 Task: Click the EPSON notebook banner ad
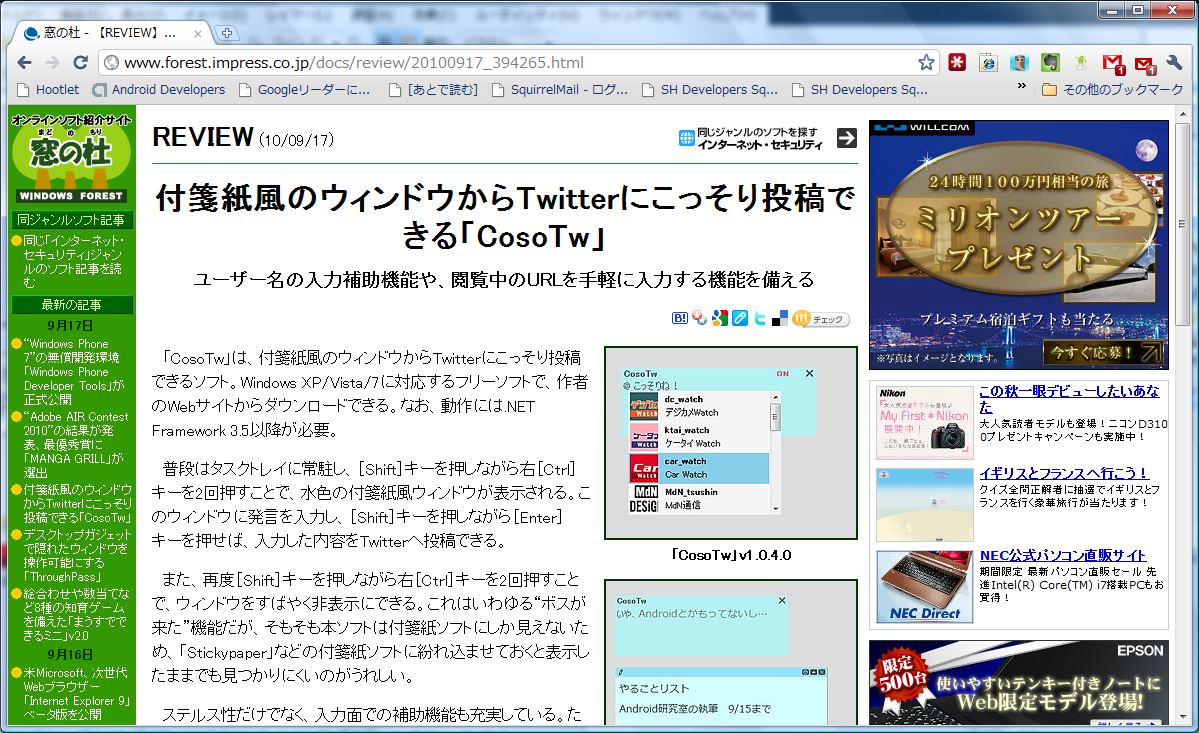[1019, 683]
